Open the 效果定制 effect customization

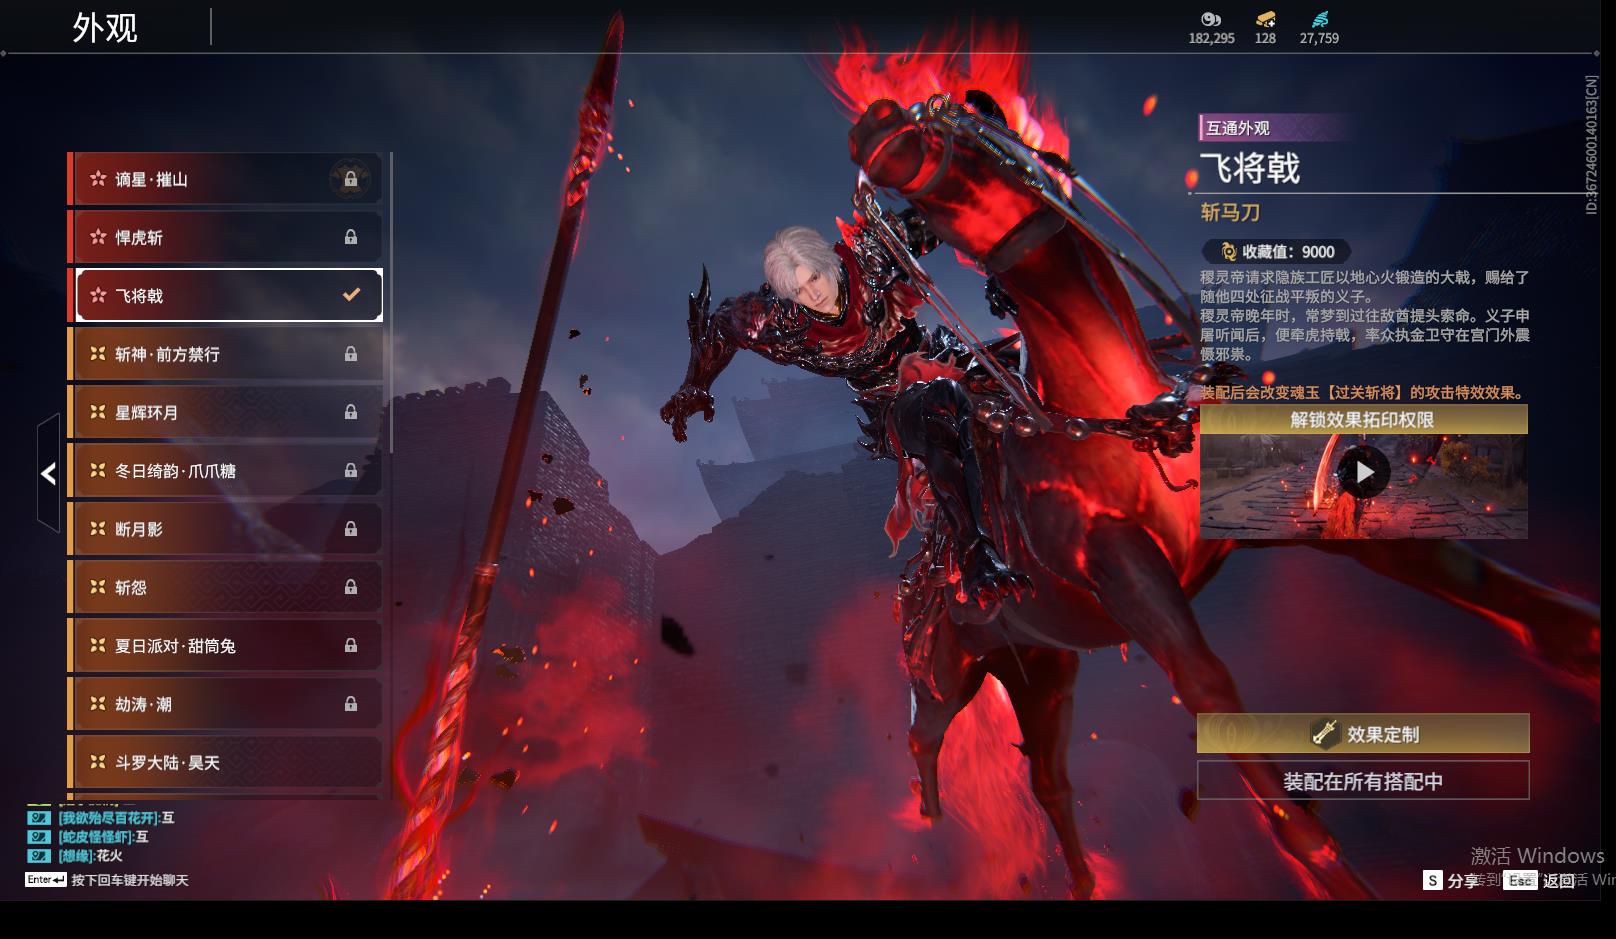click(1363, 734)
